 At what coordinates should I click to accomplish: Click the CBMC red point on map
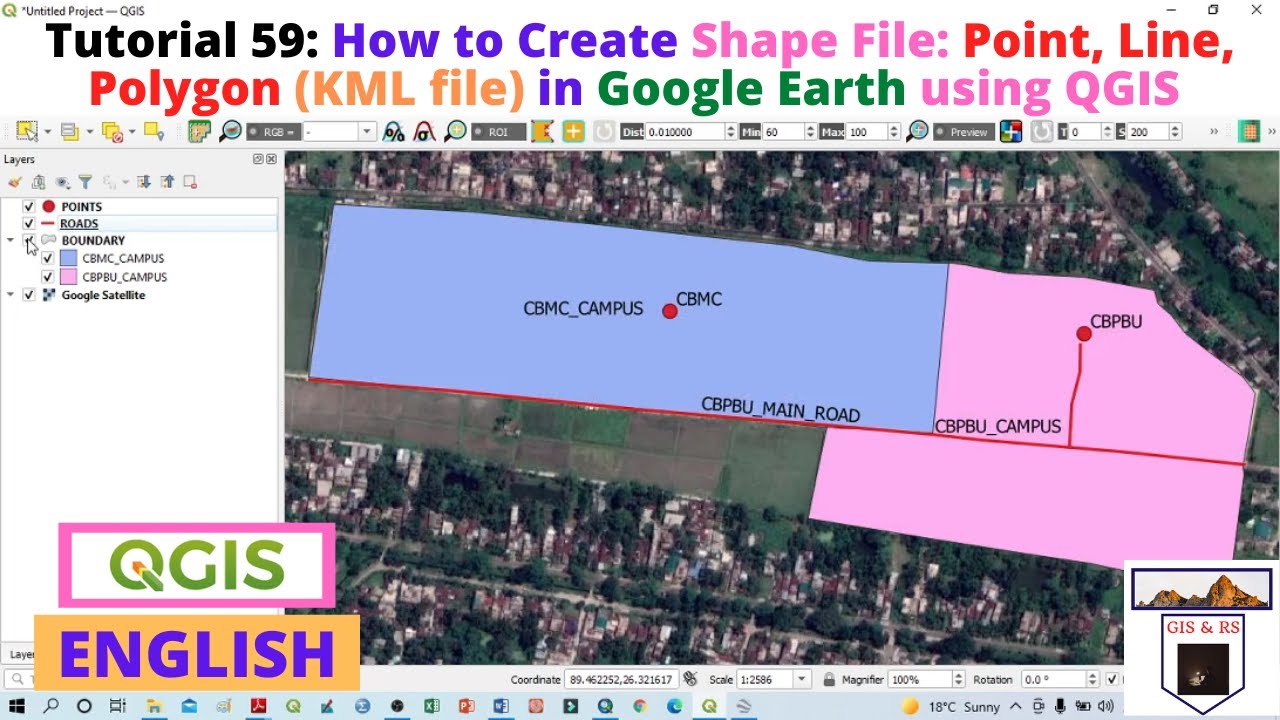point(670,311)
